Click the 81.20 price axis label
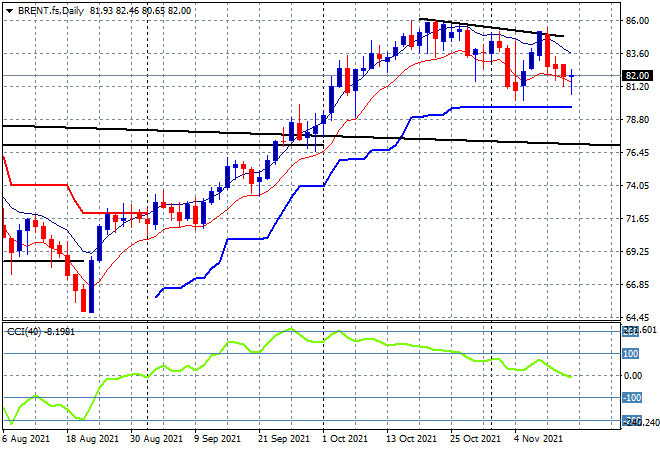The image size is (660, 450). click(637, 86)
